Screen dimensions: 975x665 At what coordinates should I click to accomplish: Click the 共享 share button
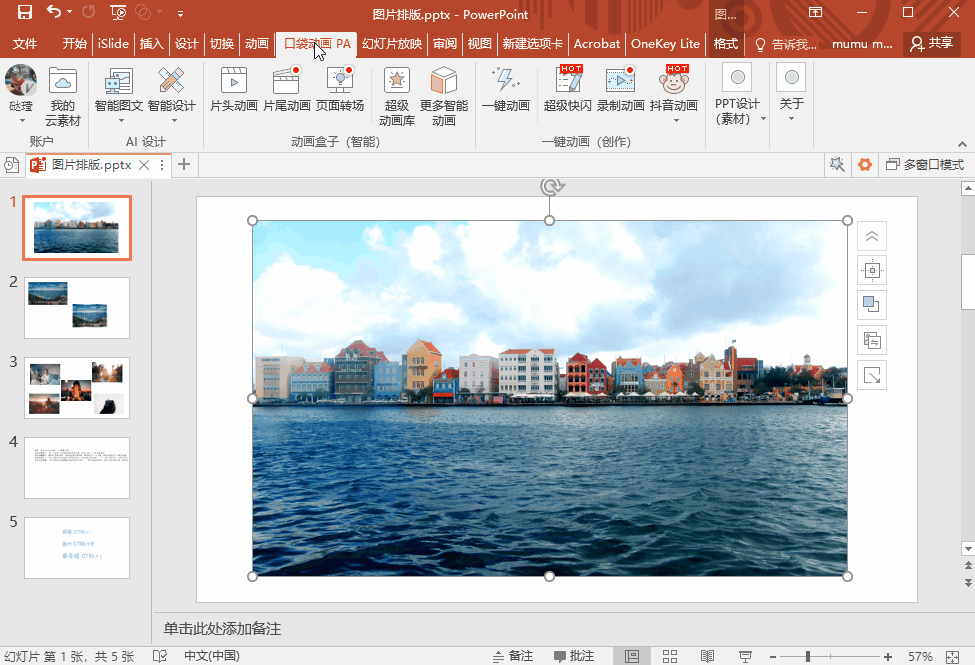(931, 43)
